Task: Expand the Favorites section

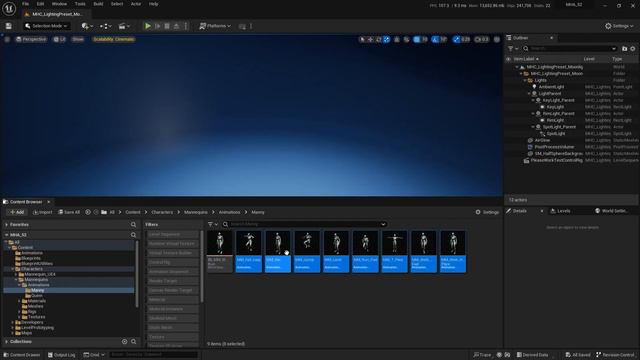Action: point(7,225)
